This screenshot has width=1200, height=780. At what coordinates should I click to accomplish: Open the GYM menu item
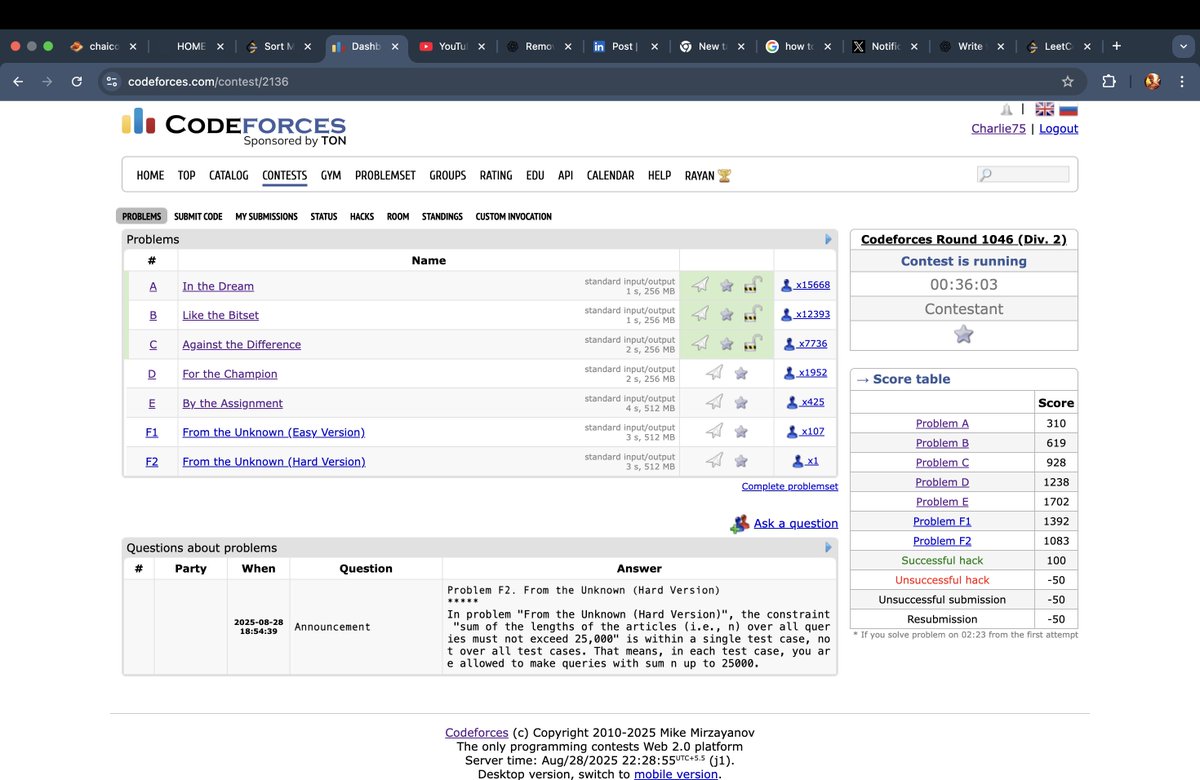click(331, 175)
